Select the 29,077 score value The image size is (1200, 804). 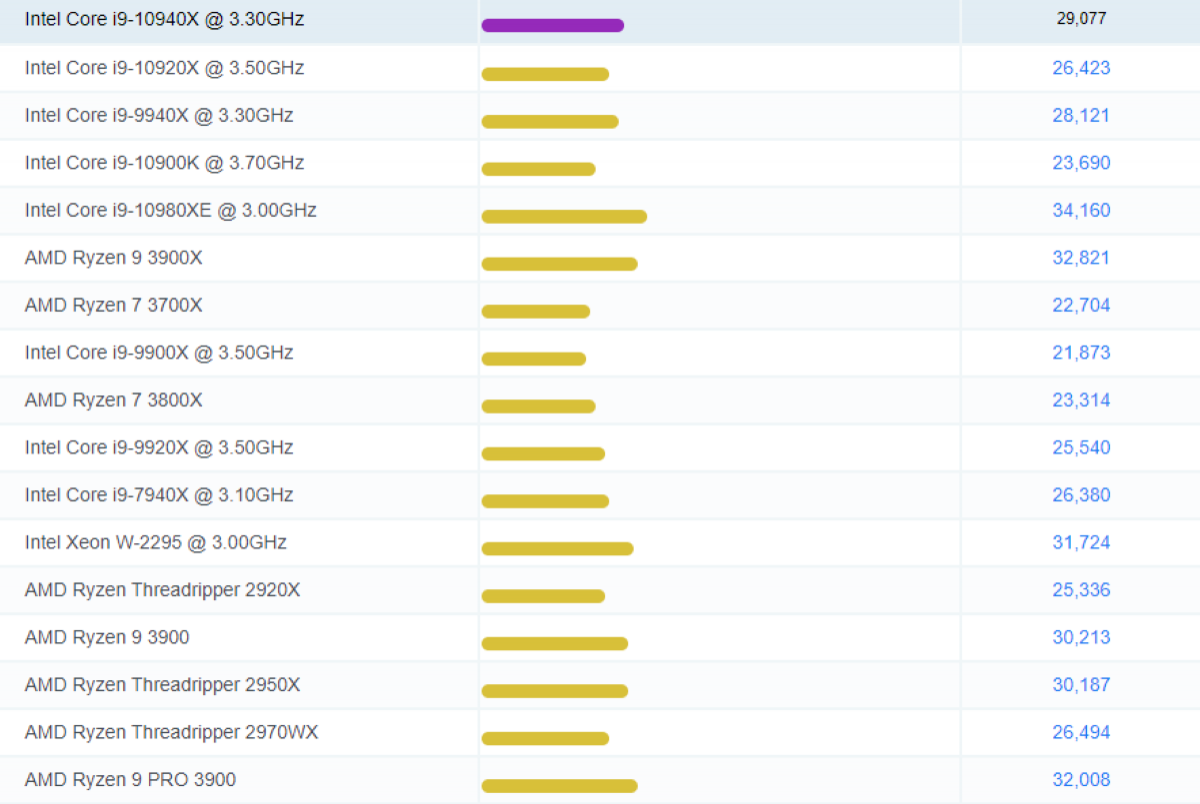point(1081,19)
